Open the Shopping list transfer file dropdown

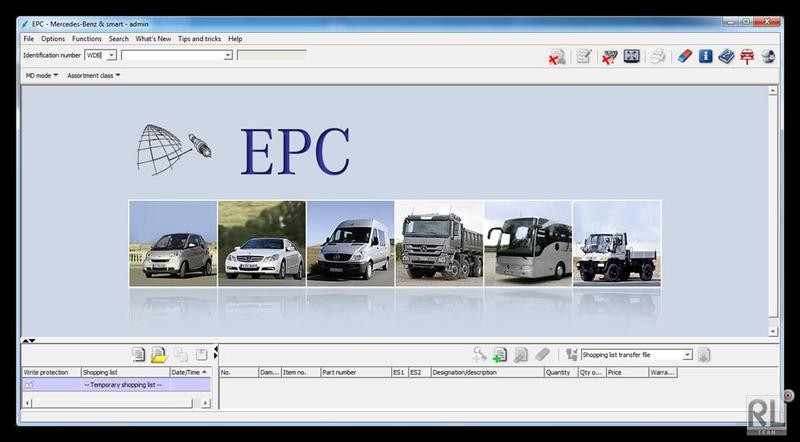(x=687, y=355)
